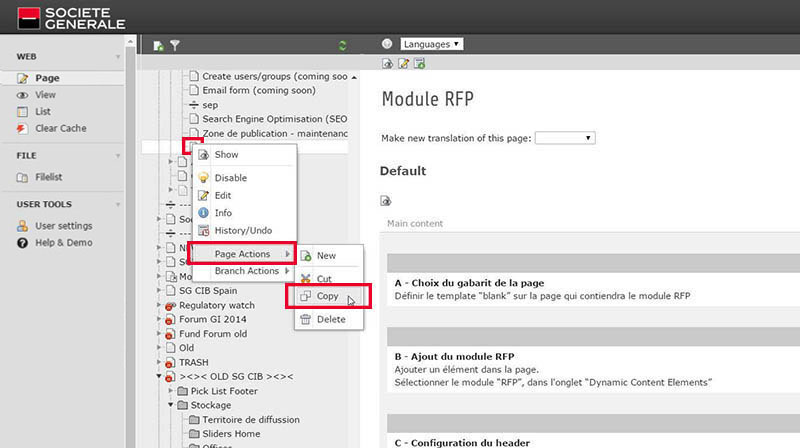
Task: Click Clear Cache in the sidebar
Action: 62,128
